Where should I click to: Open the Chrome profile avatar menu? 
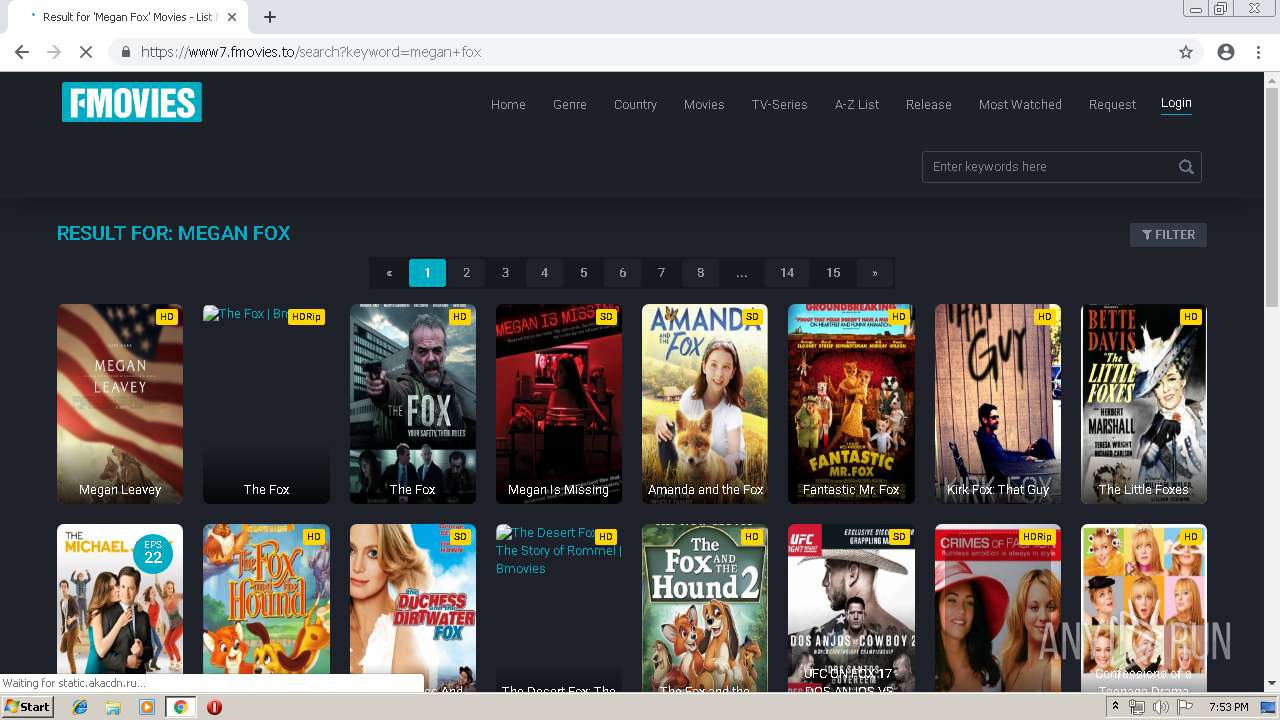pos(1226,52)
